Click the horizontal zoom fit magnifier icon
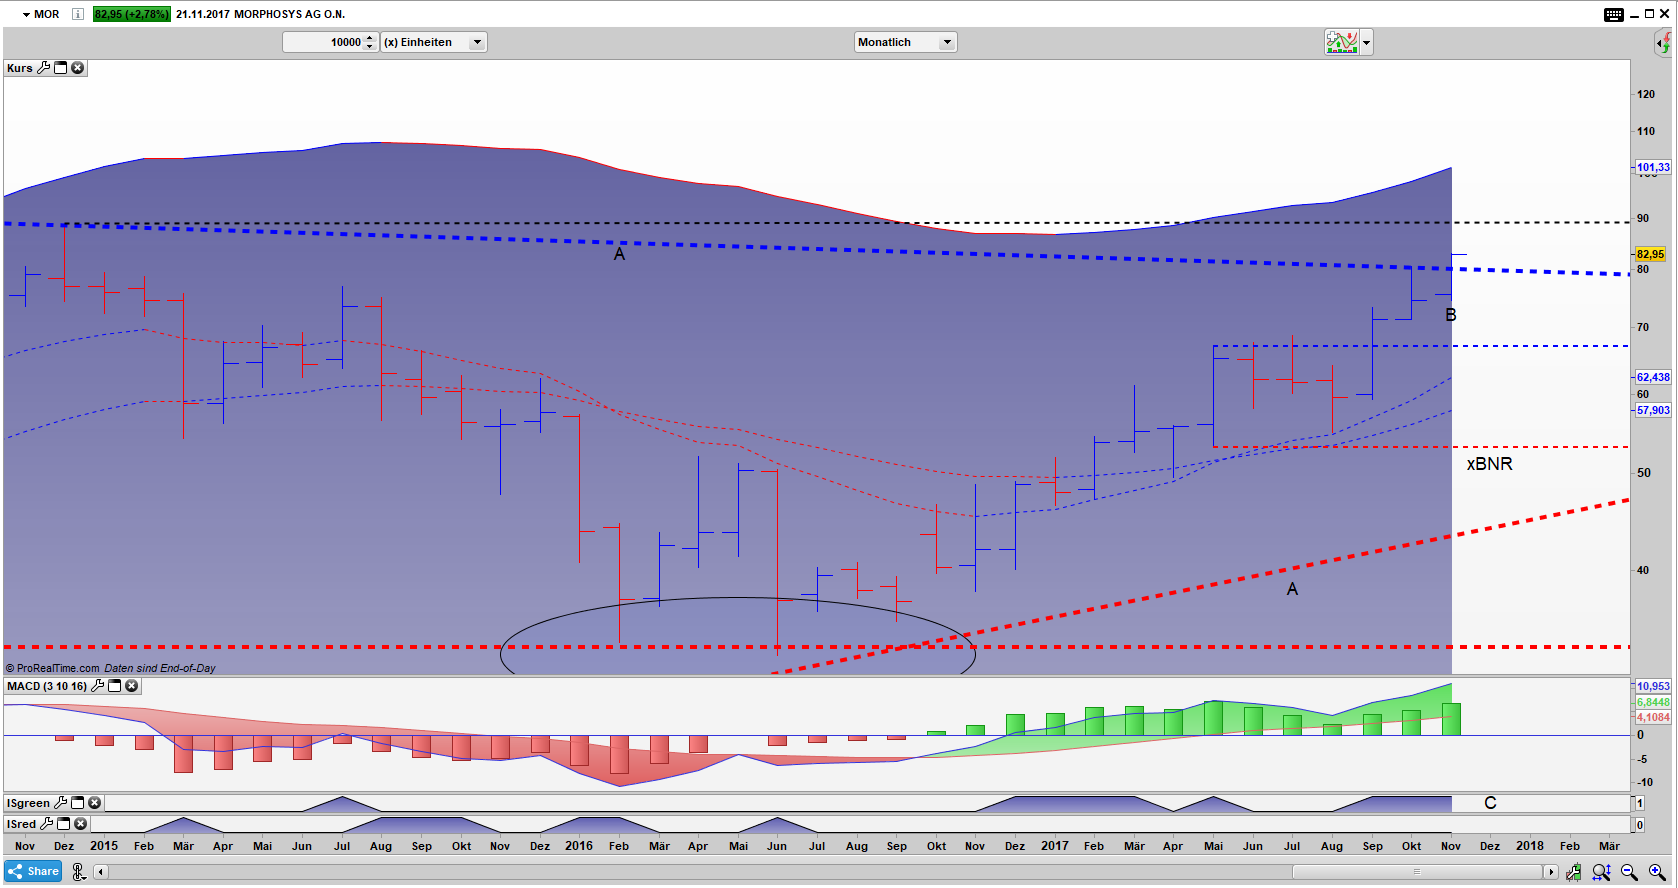This screenshot has height=888, width=1678. [1602, 872]
